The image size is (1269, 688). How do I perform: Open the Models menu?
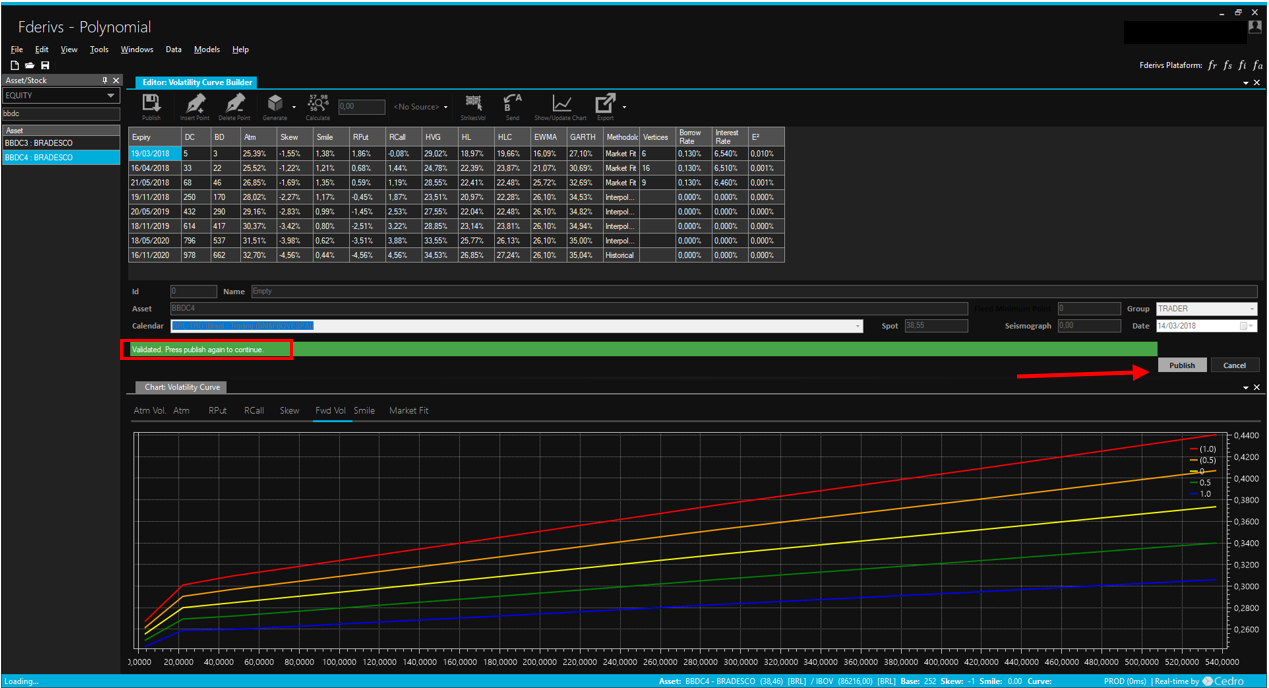click(207, 49)
